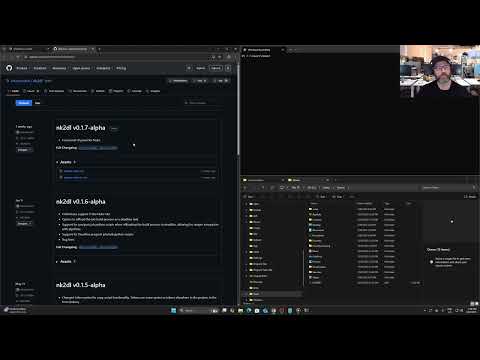Image resolution: width=480 pixels, height=360 pixels.
Task: Click the File Explorer search box
Action: tap(447, 188)
